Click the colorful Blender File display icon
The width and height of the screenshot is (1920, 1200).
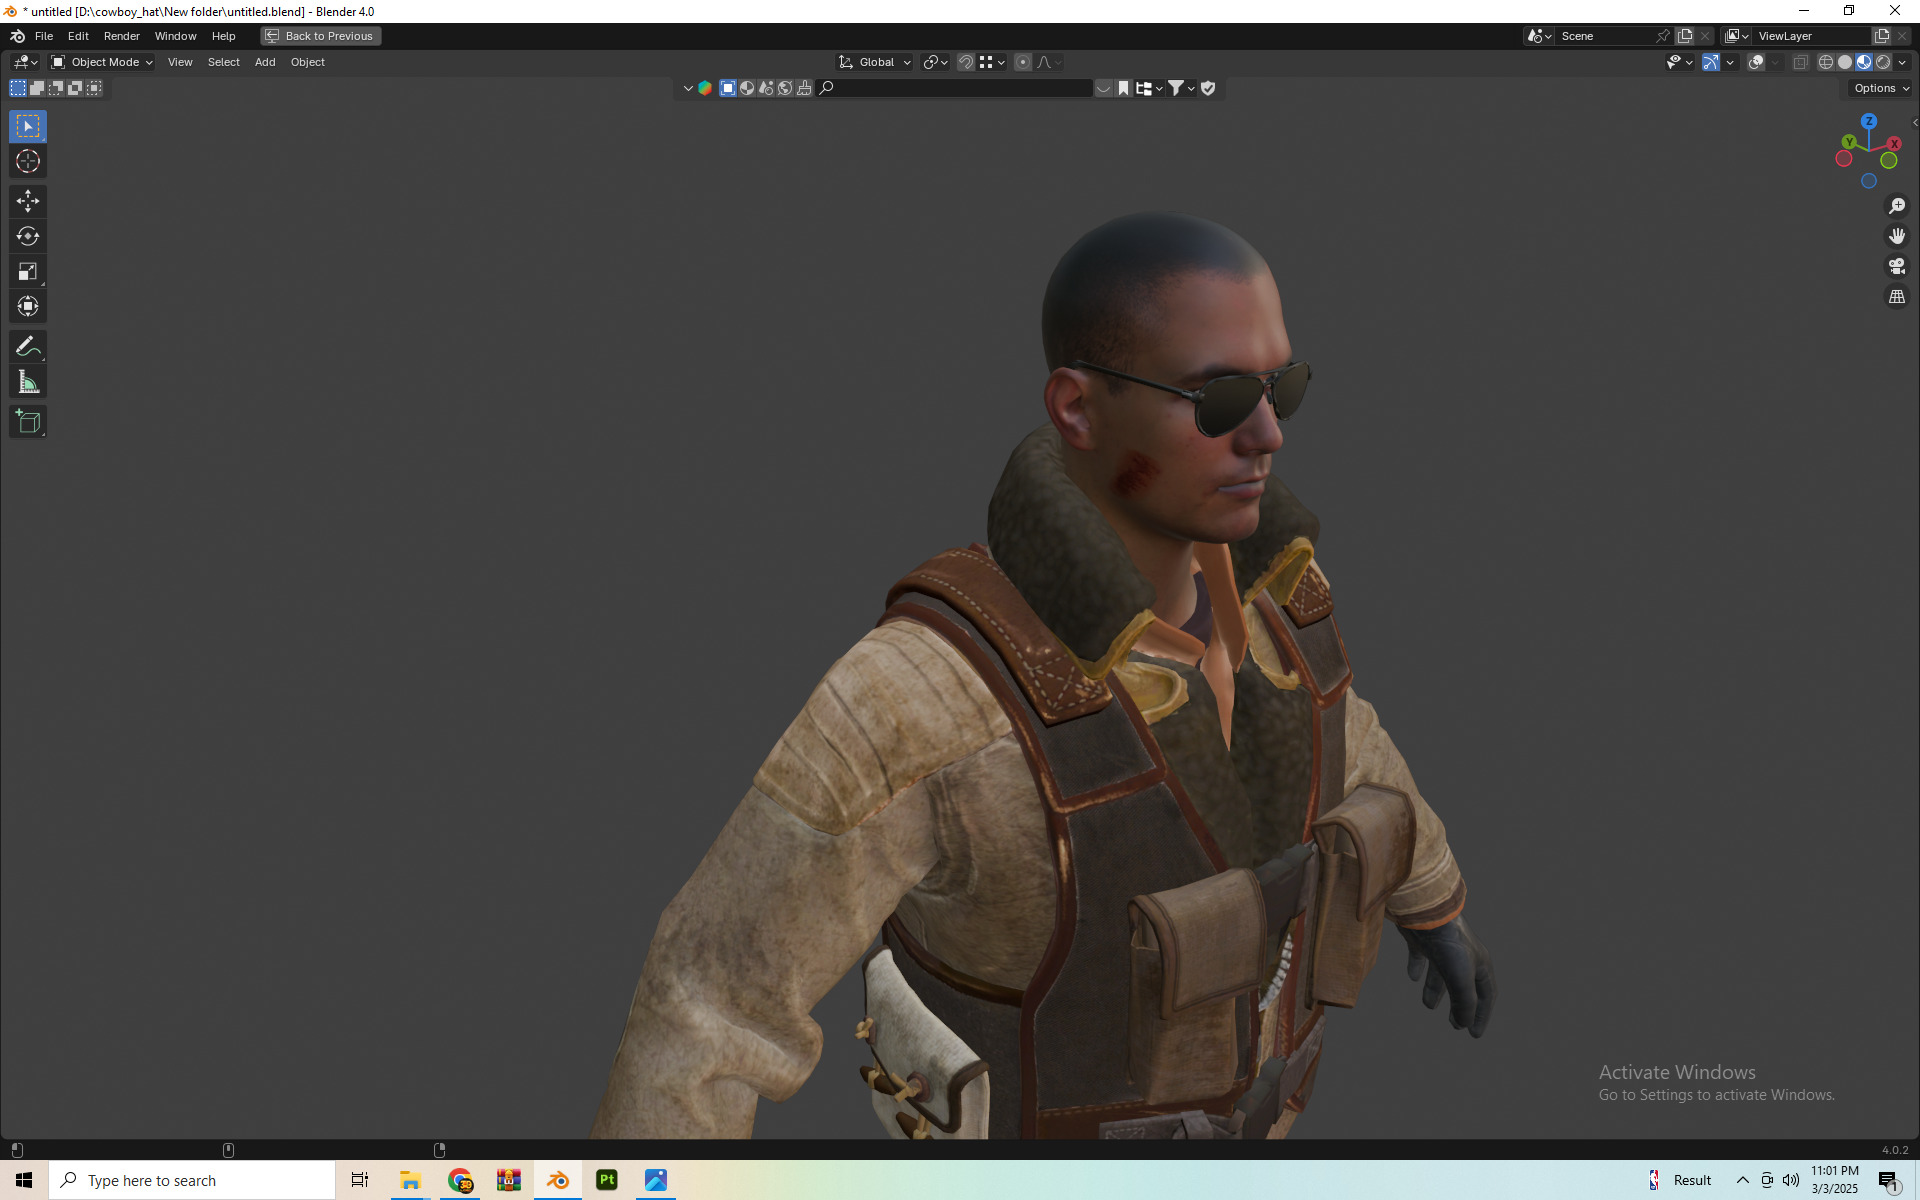coord(705,88)
